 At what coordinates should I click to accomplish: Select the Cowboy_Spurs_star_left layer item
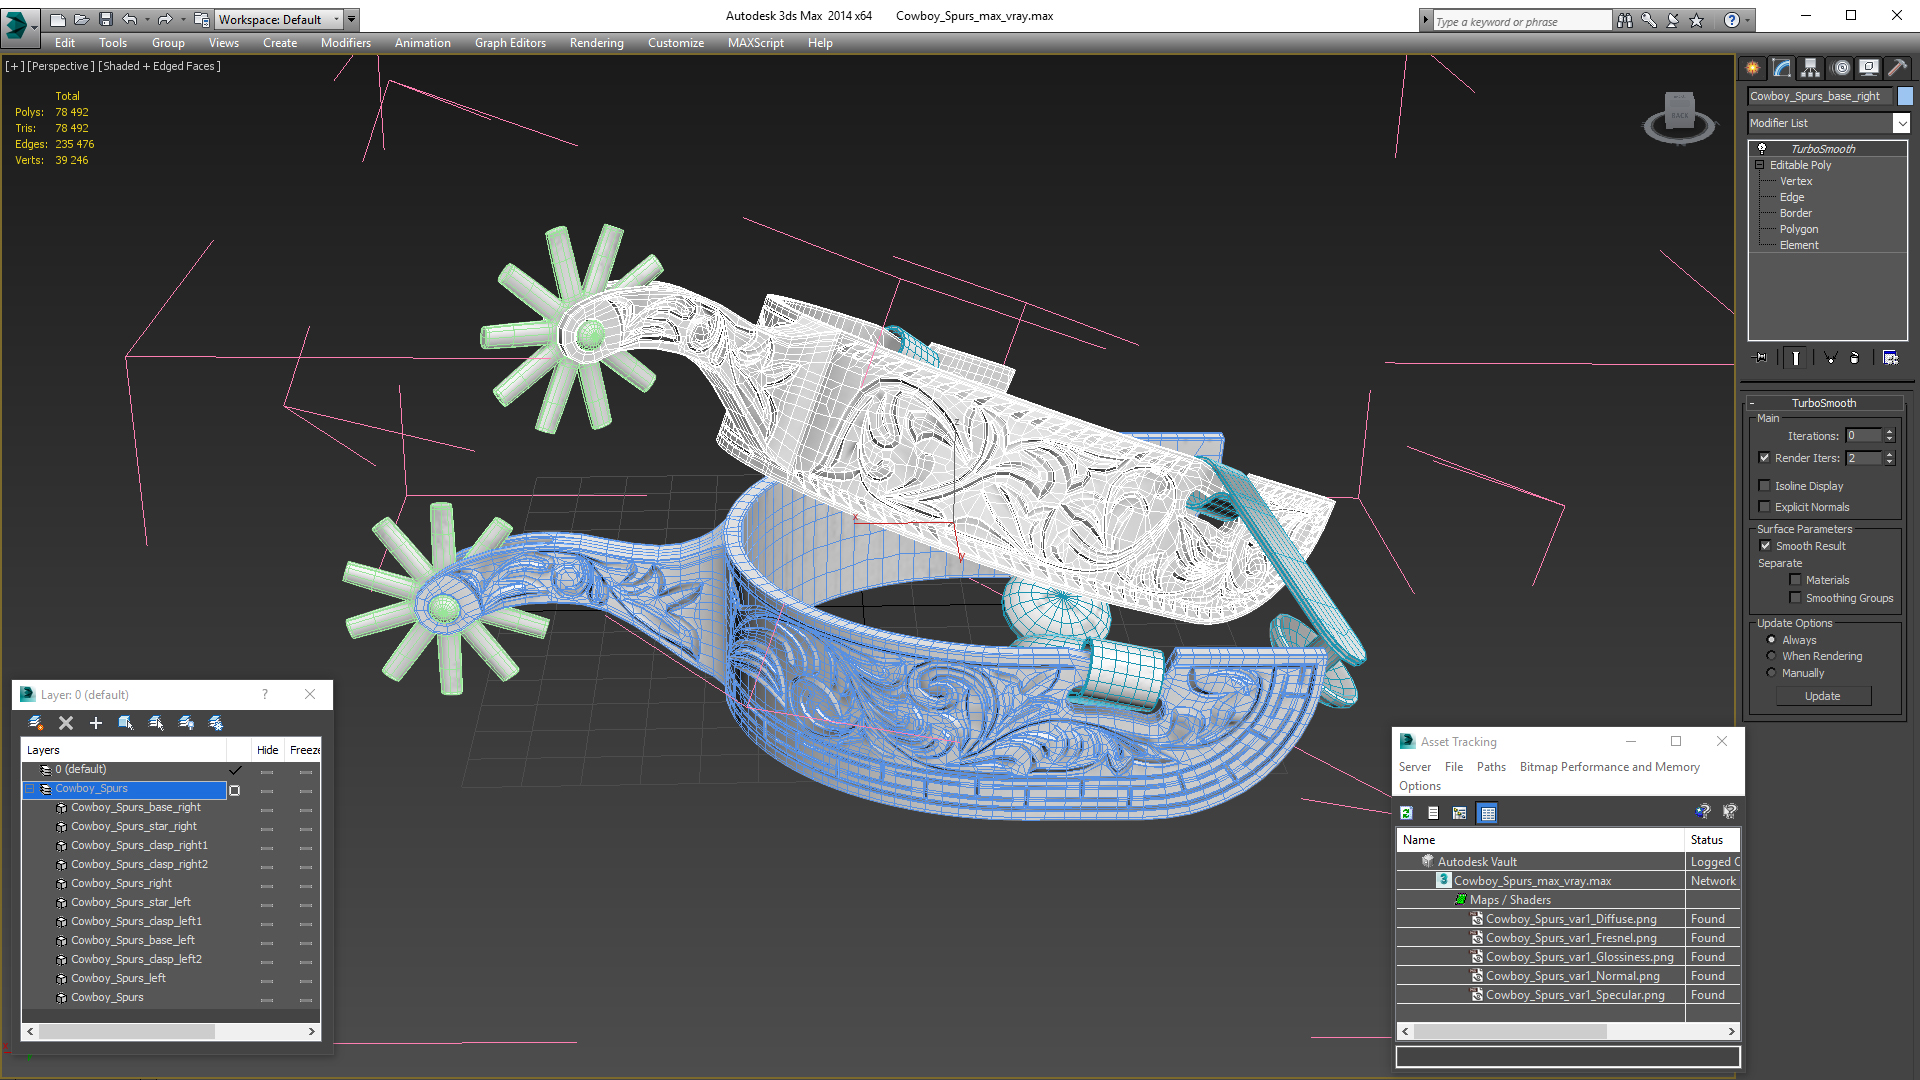[x=130, y=902]
